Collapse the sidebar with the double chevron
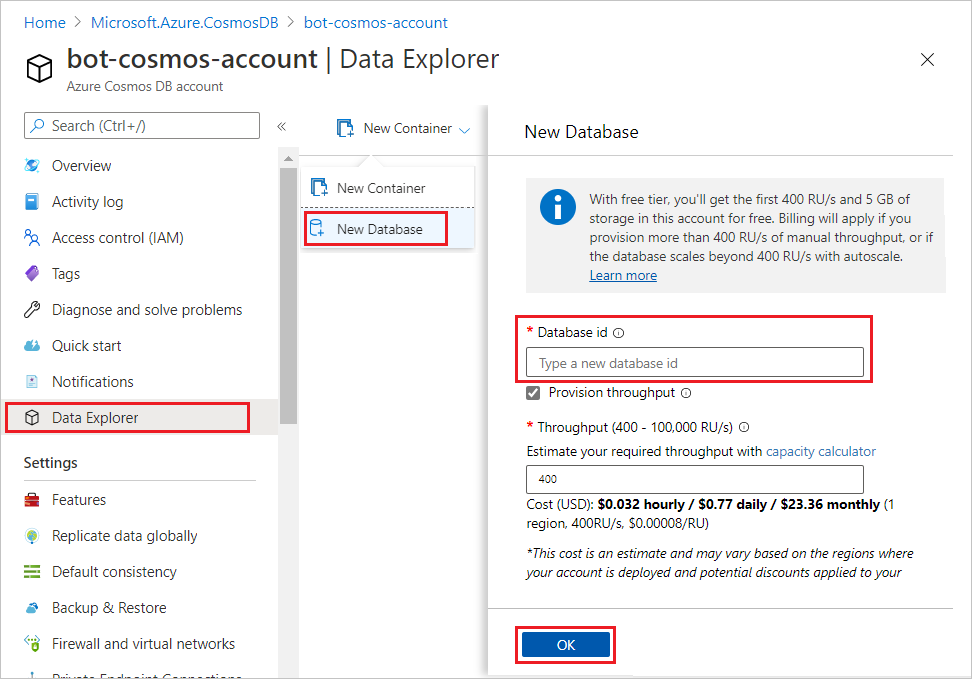 [281, 126]
